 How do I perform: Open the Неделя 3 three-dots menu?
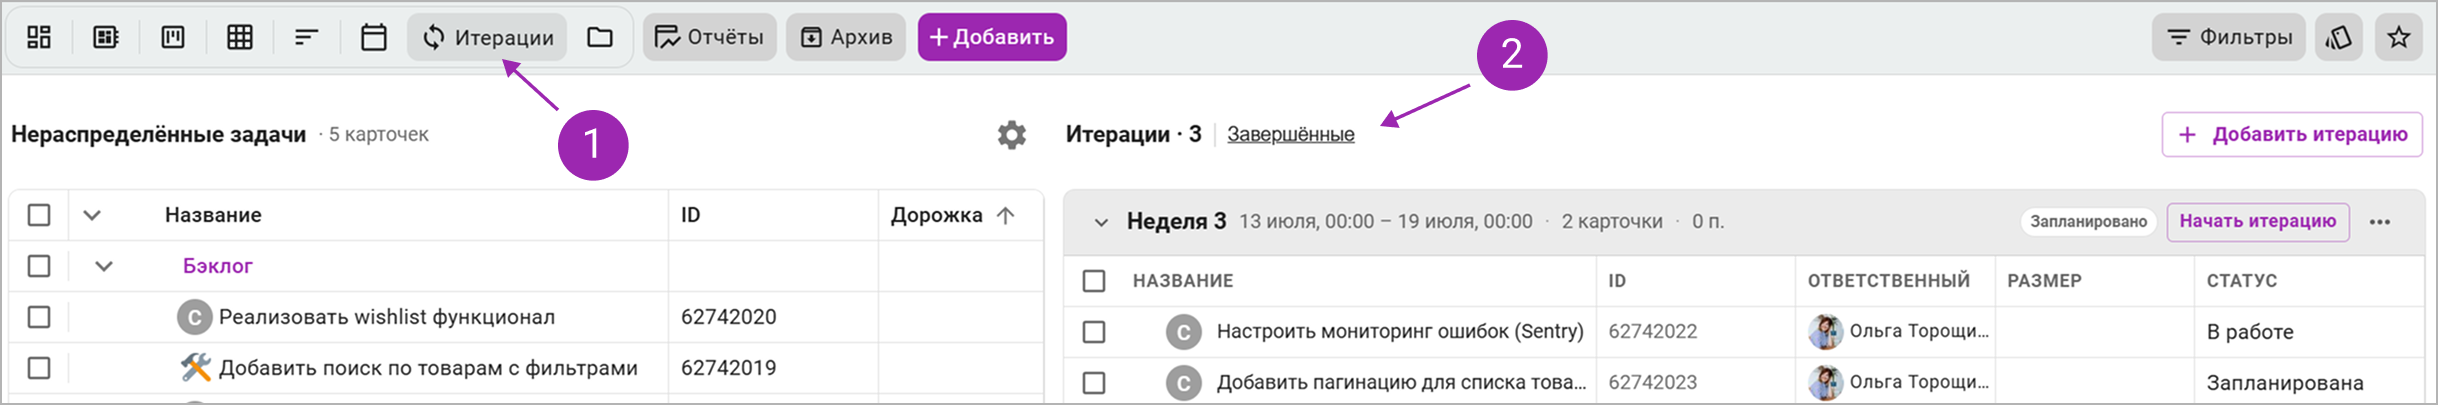[2379, 222]
